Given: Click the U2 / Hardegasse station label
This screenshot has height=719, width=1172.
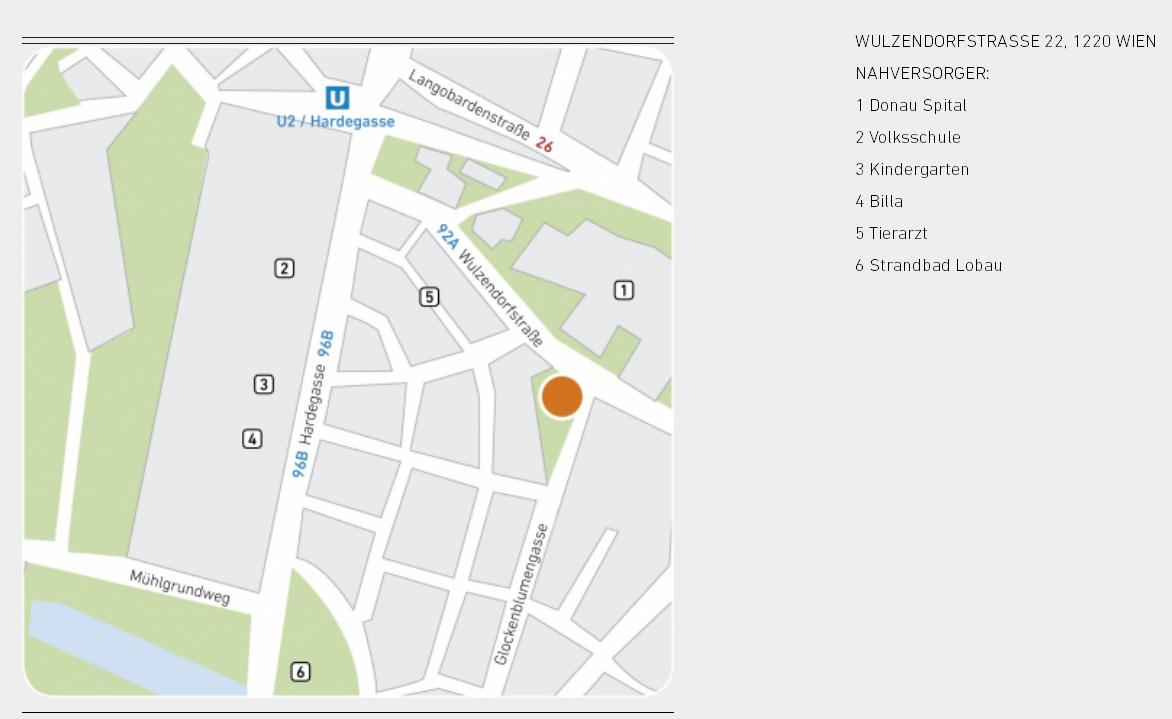Looking at the screenshot, I should click(336, 122).
